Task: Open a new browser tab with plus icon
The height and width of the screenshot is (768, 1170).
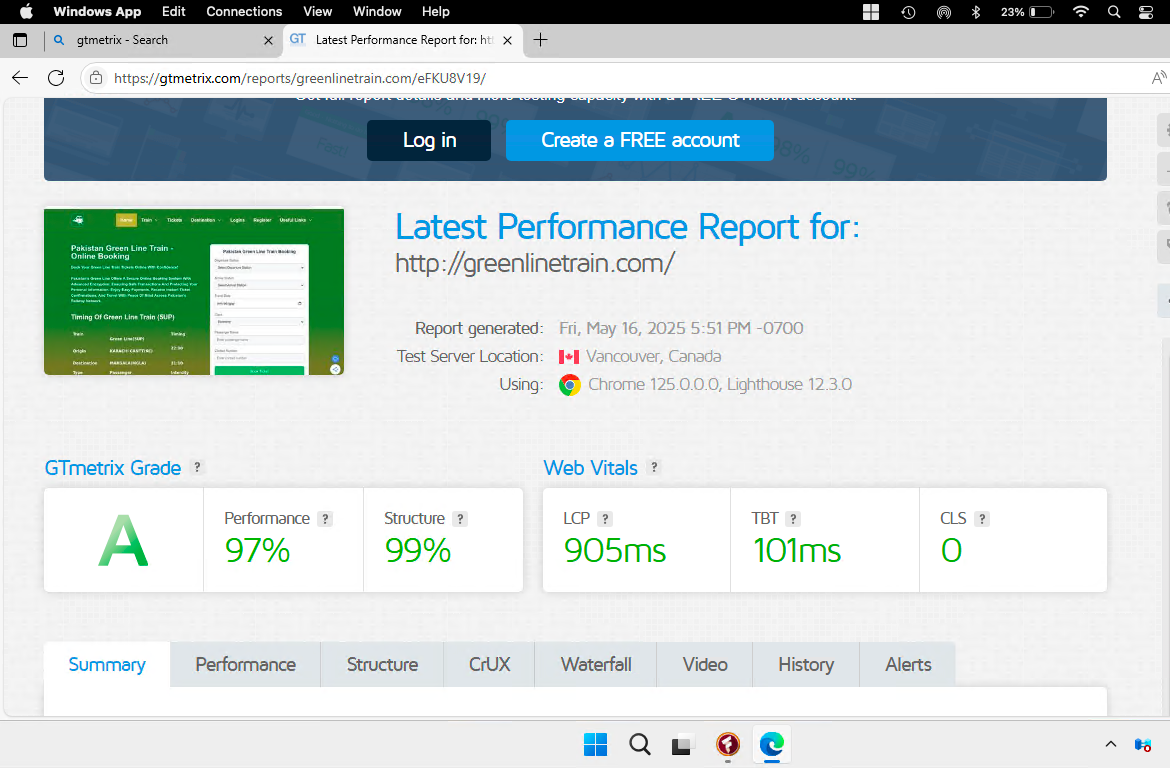Action: [541, 40]
